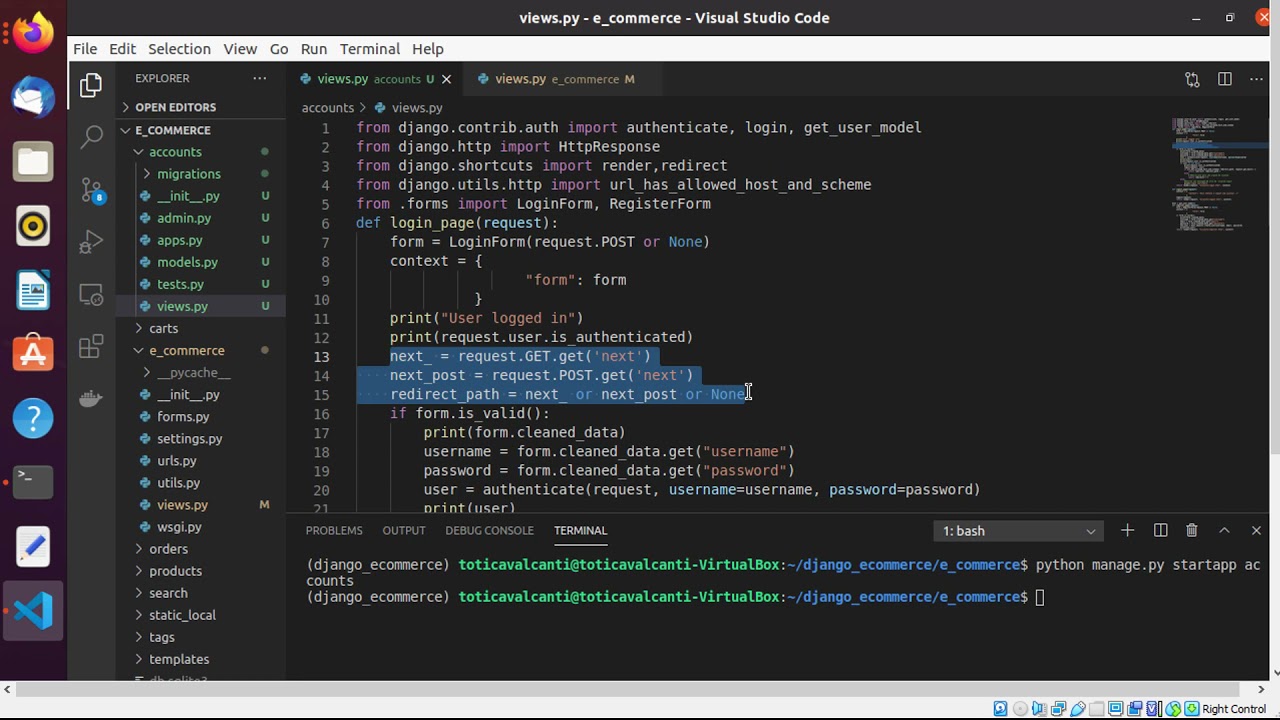Open the Run menu
1280x720 pixels.
(314, 49)
